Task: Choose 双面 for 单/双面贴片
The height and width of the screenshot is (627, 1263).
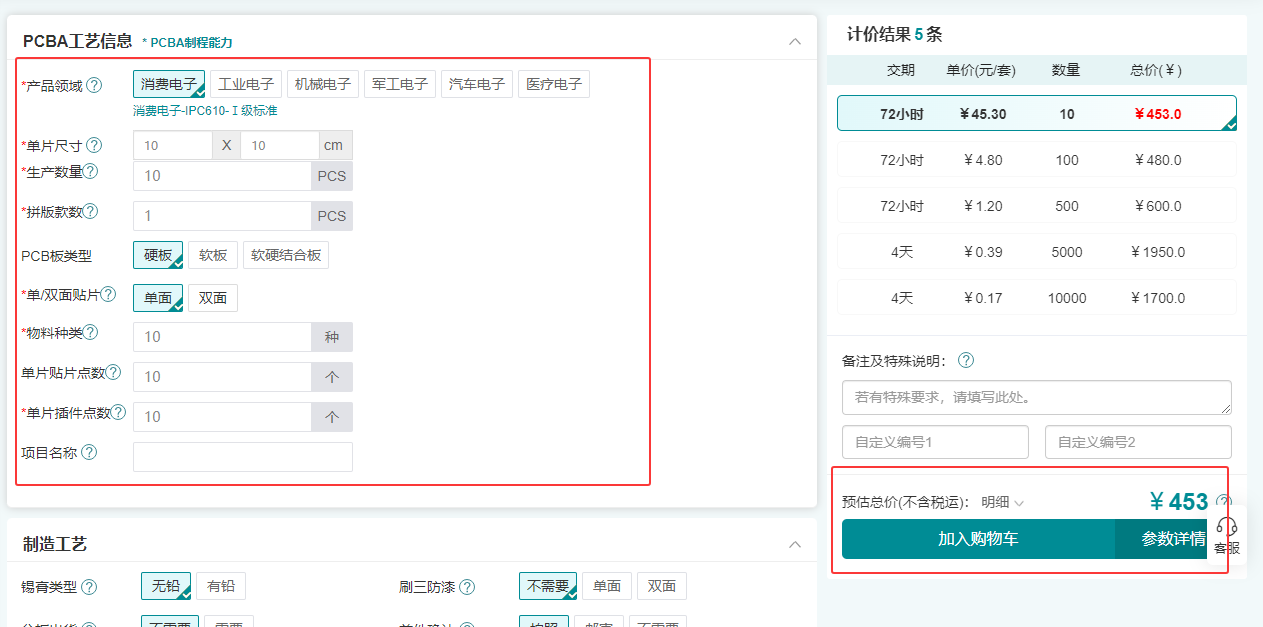Action: 213,298
